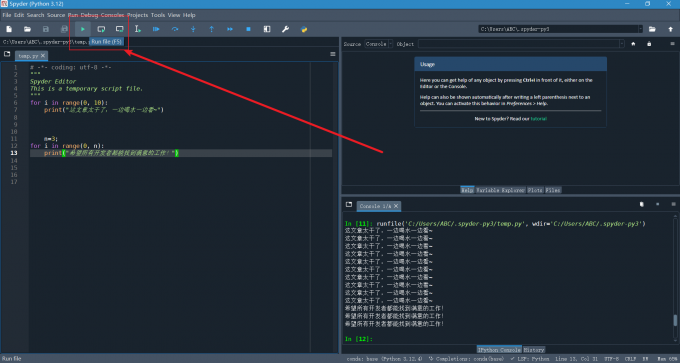The width and height of the screenshot is (680, 363).
Task: Open the Source menu
Action: pyautogui.click(x=56, y=15)
